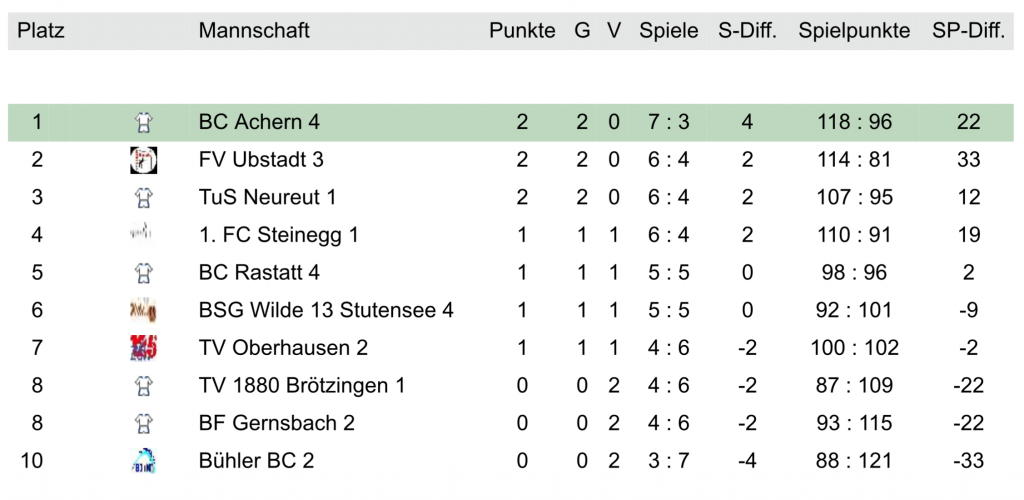Click the BSG Wilde 13 Stutensee logo
The image size is (1024, 500).
click(144, 310)
